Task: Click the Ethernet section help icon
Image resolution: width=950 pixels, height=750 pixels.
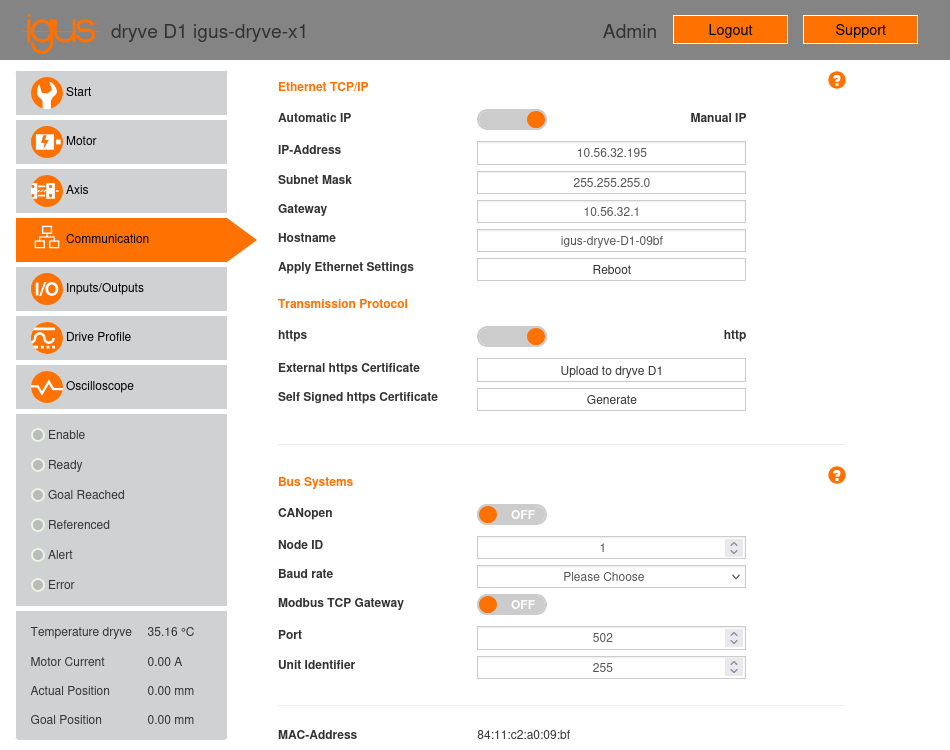Action: (x=837, y=80)
